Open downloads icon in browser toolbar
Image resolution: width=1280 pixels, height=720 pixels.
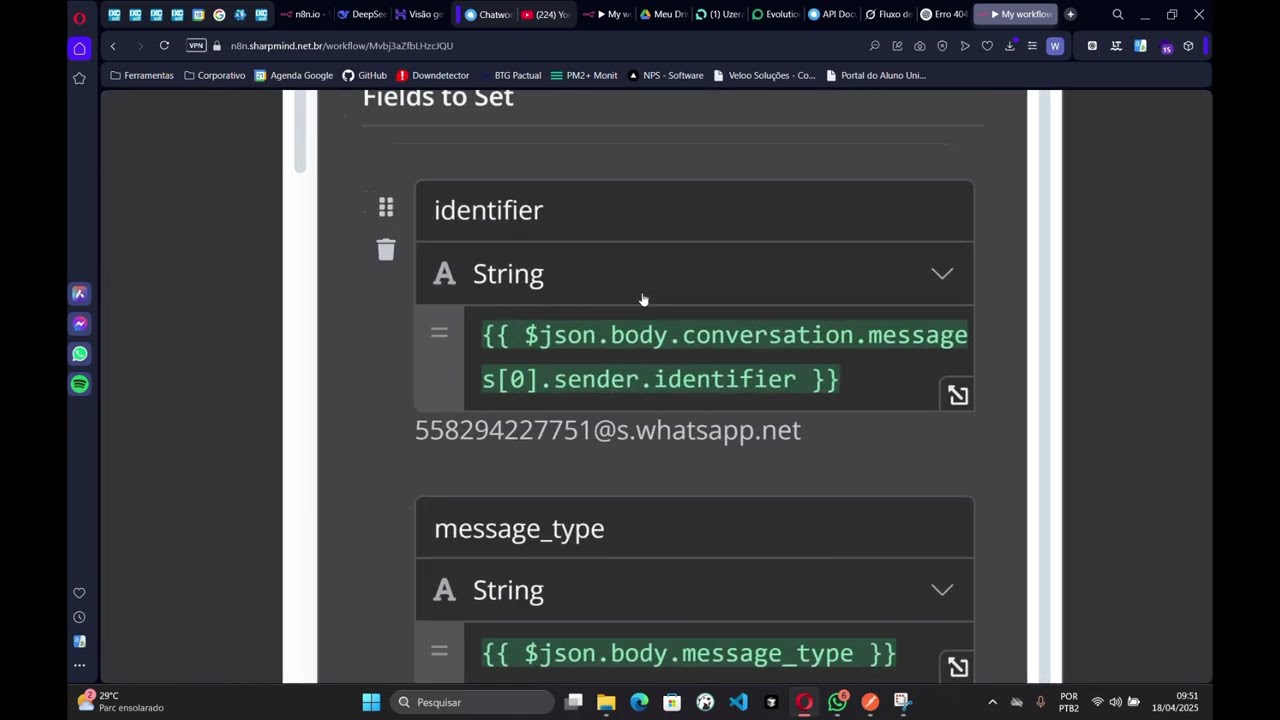point(1010,46)
